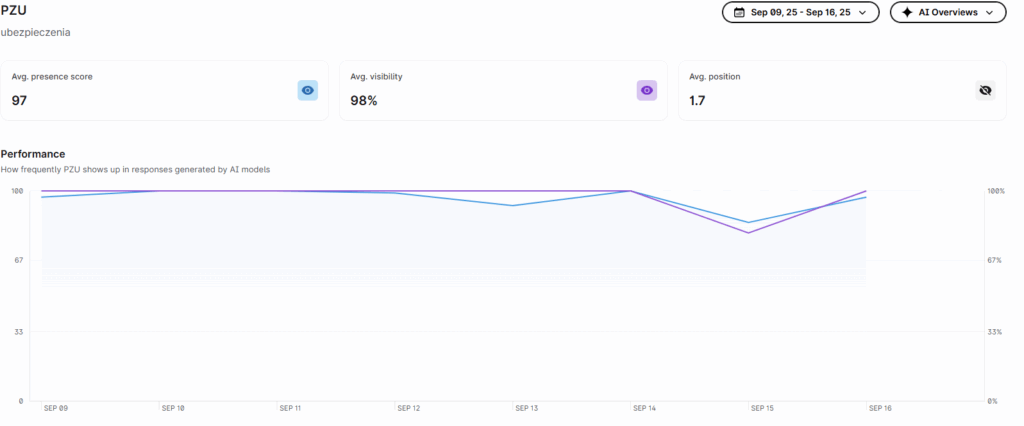Click chevron arrow in date range button
Screen dimensions: 1024x426
(862, 12)
